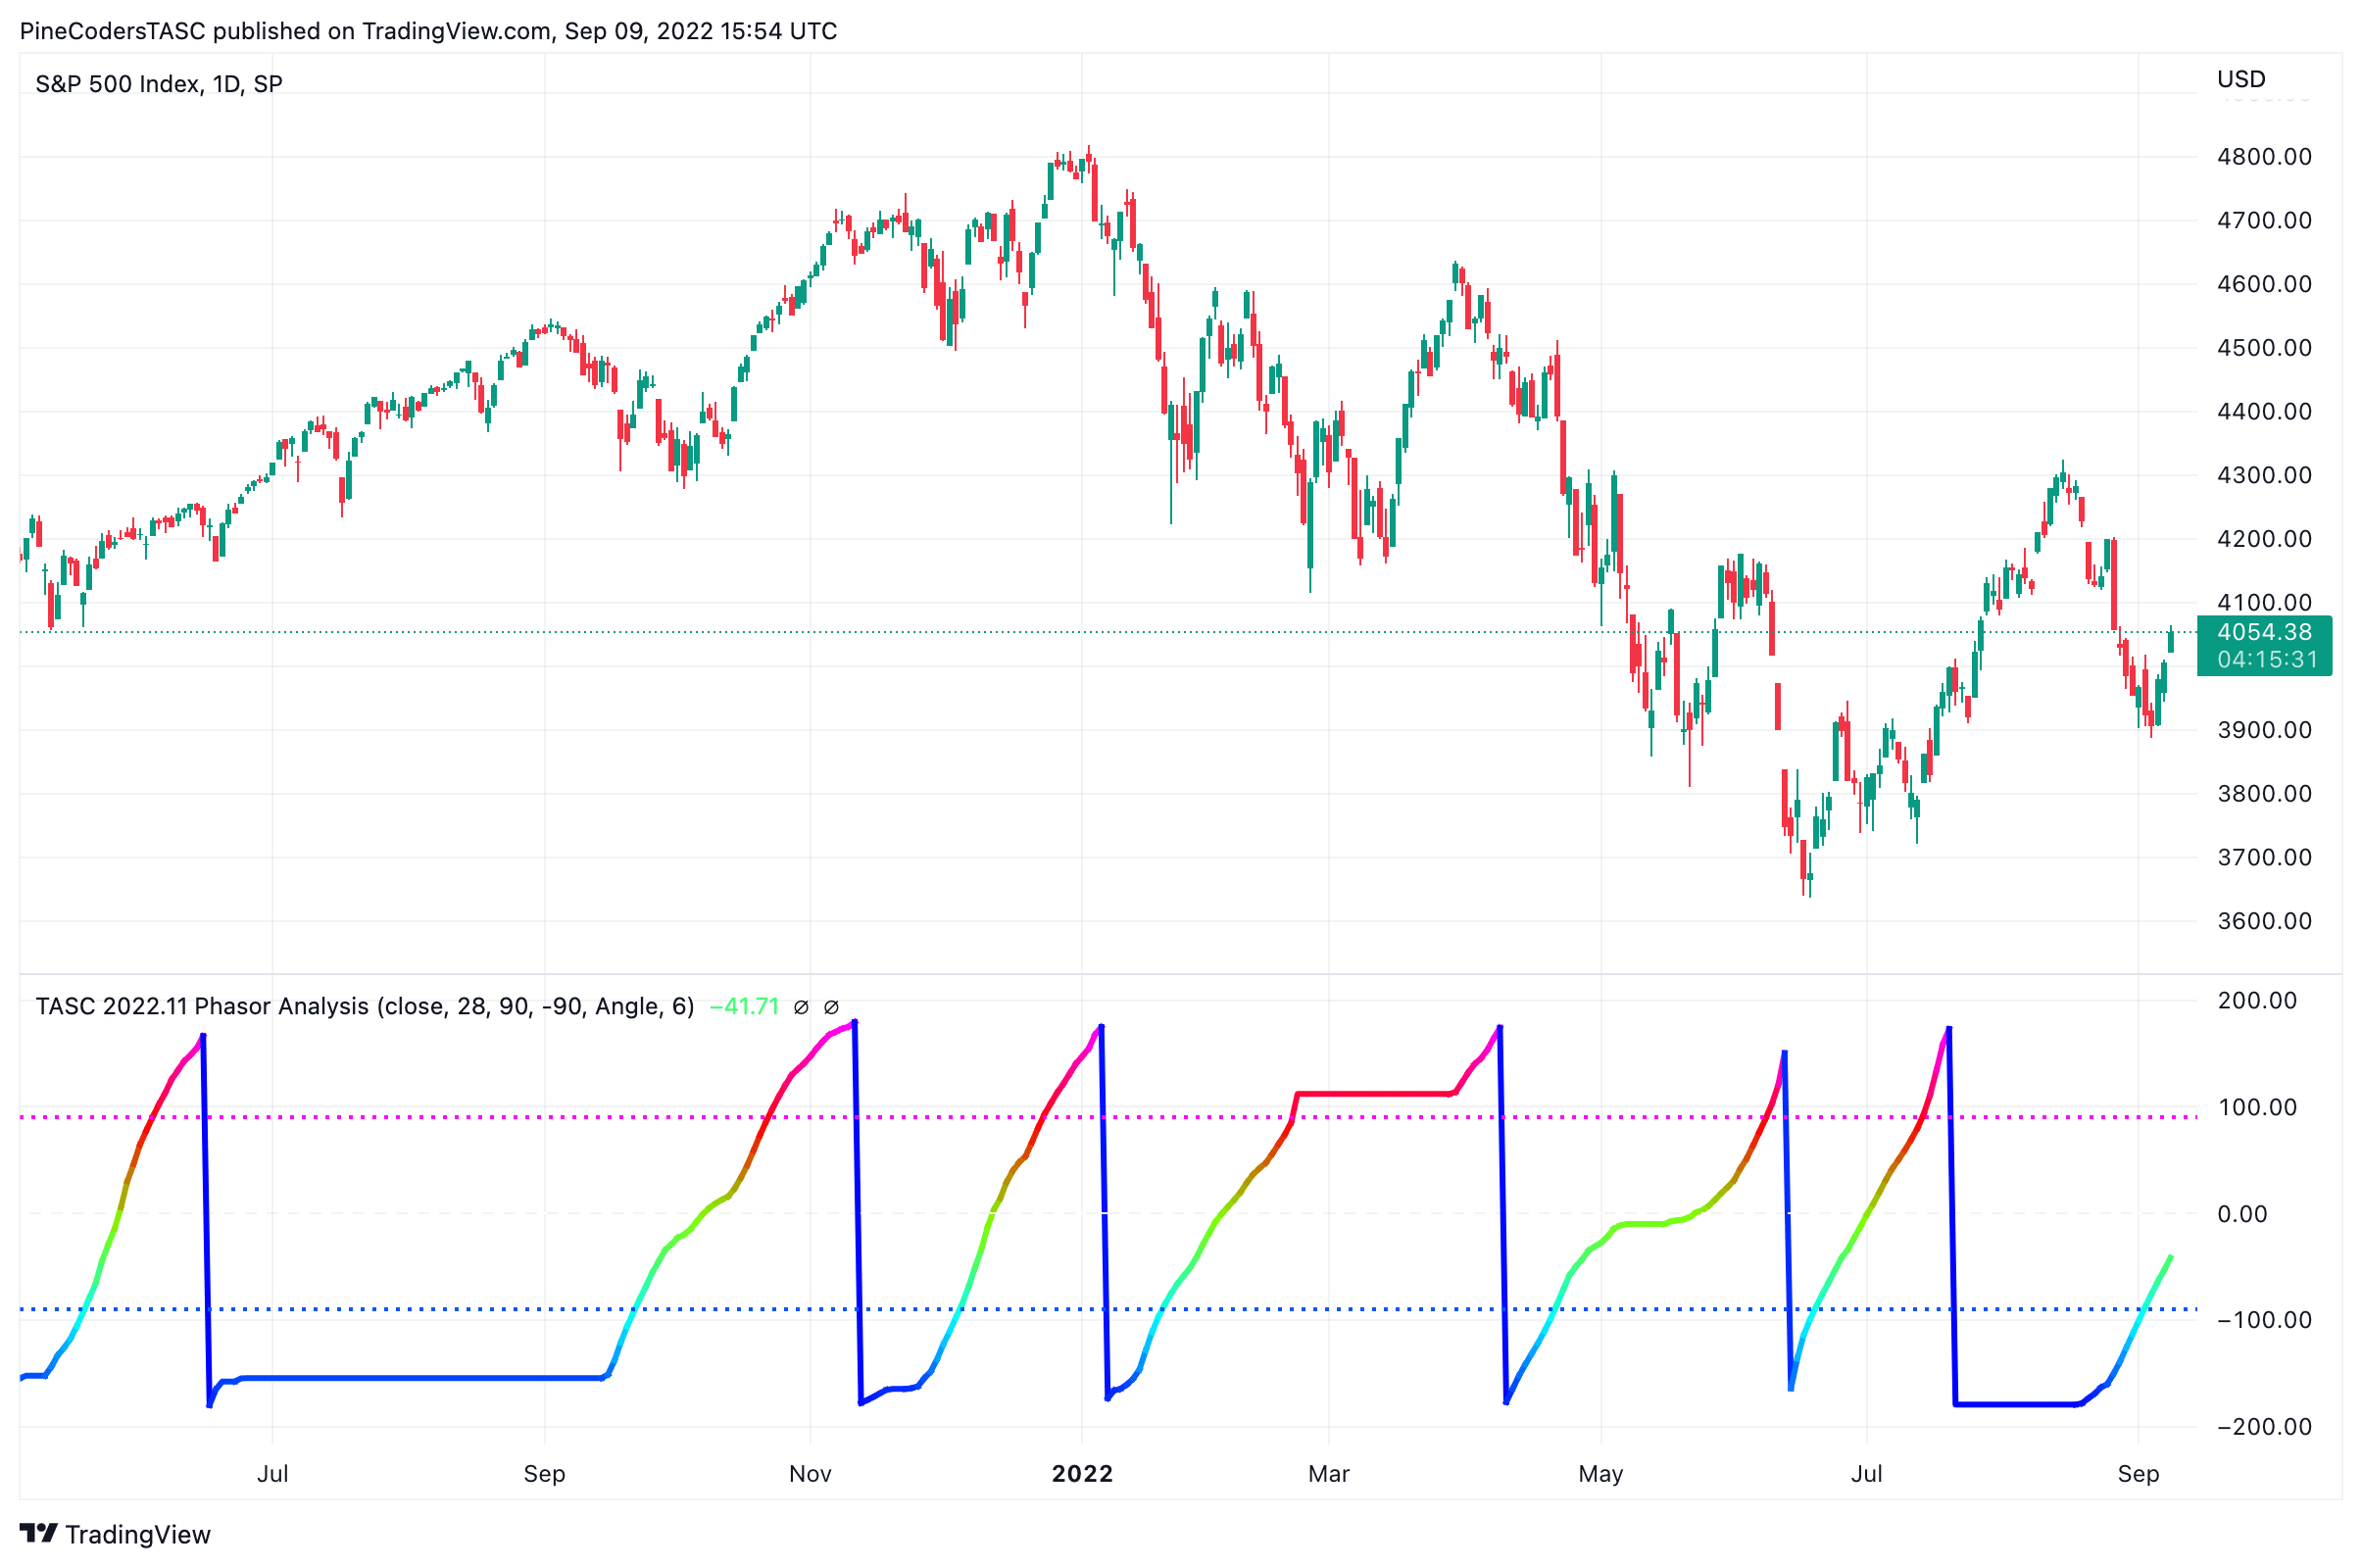Click the 4400.00 price axis label

coord(2264,412)
